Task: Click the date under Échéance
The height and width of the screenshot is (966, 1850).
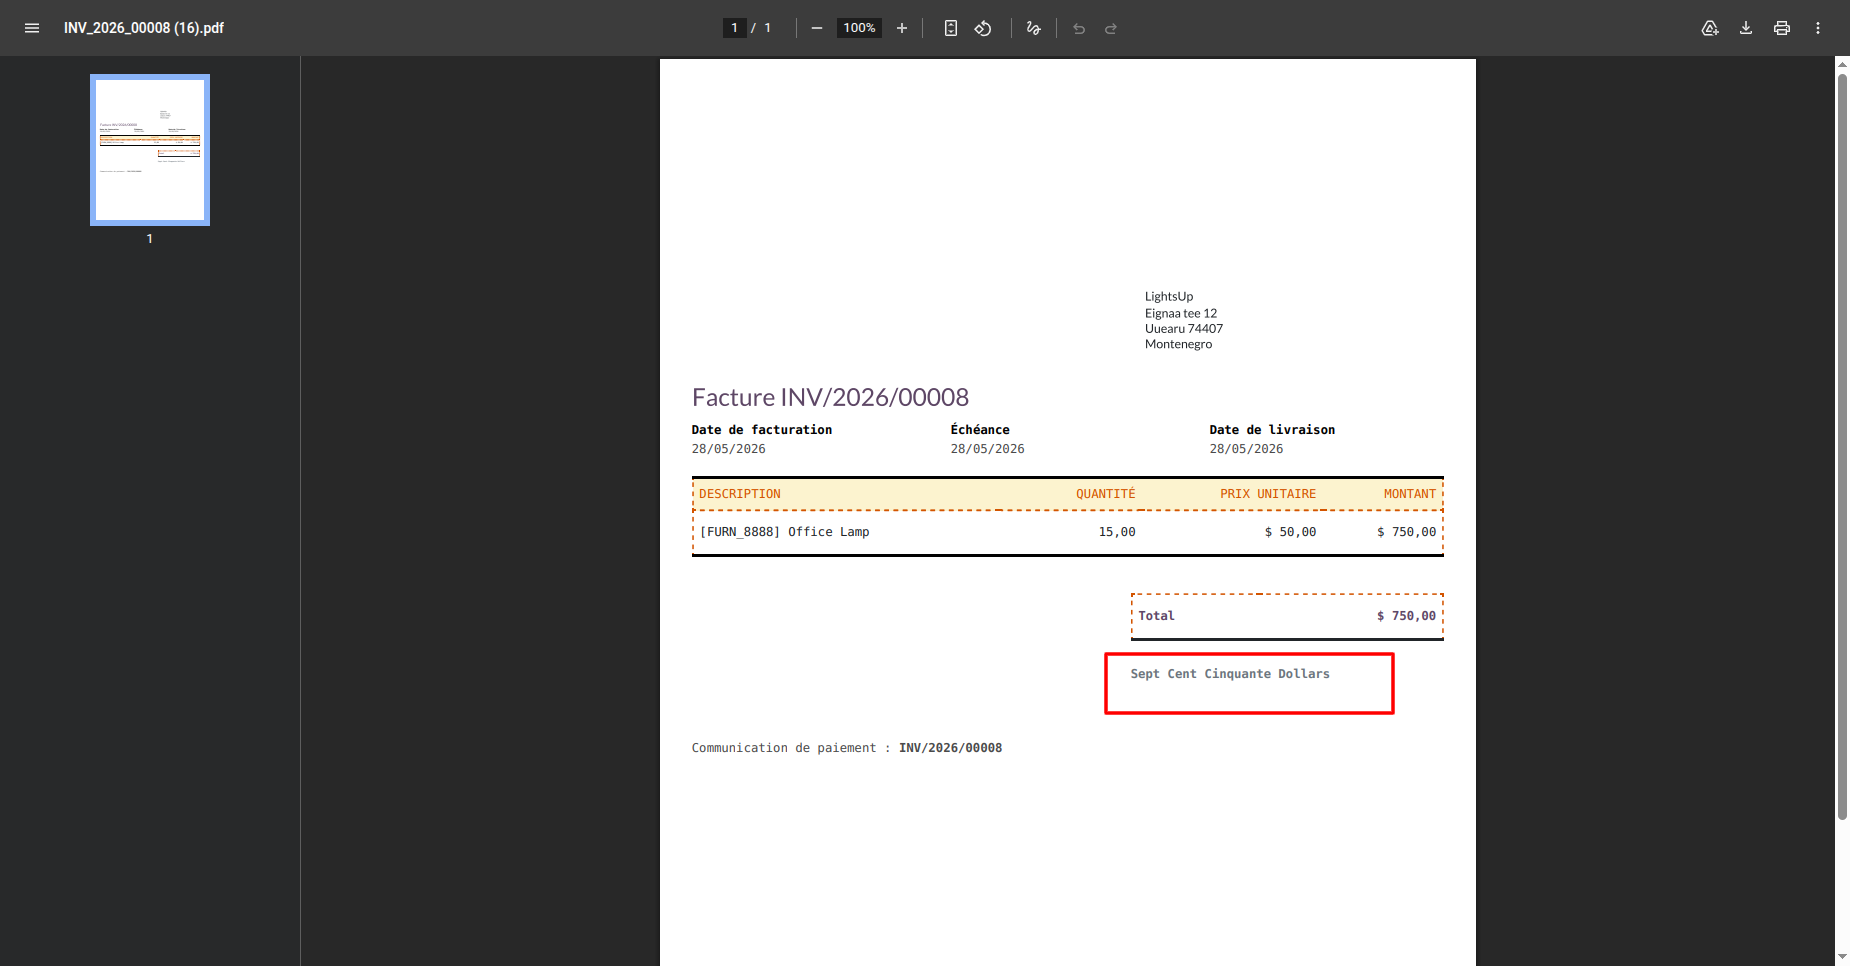Action: point(988,449)
